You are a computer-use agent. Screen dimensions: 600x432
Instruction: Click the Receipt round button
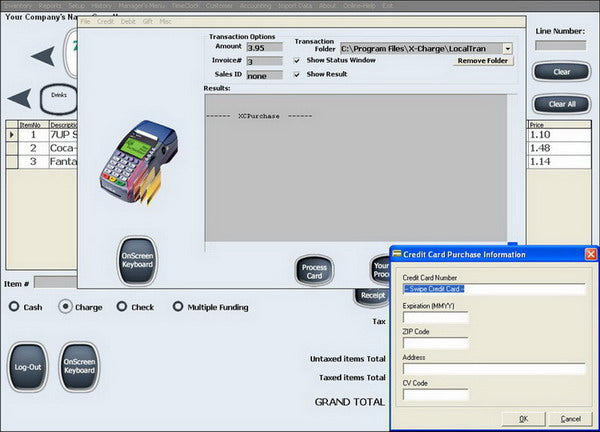coord(372,296)
